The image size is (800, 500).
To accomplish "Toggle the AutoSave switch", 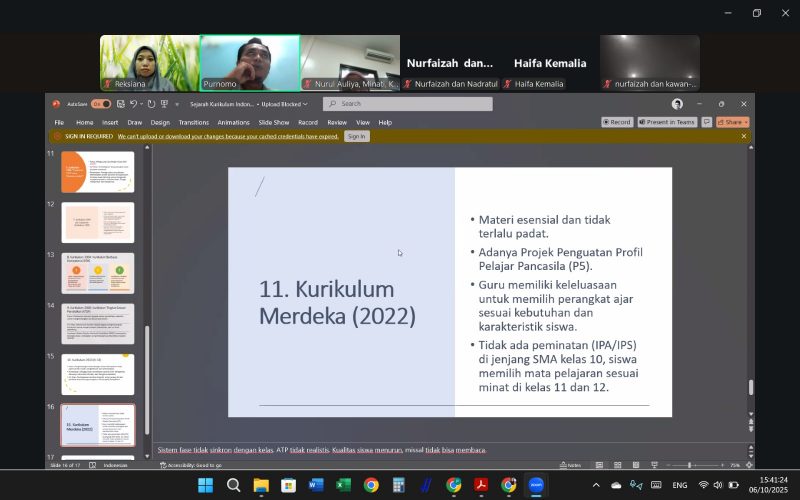I will coord(101,104).
